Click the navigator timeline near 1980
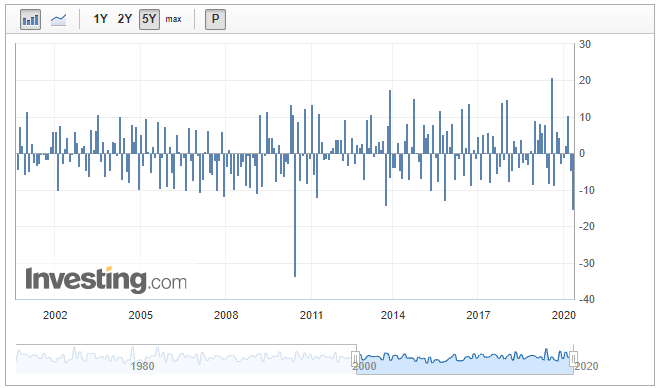 point(142,366)
